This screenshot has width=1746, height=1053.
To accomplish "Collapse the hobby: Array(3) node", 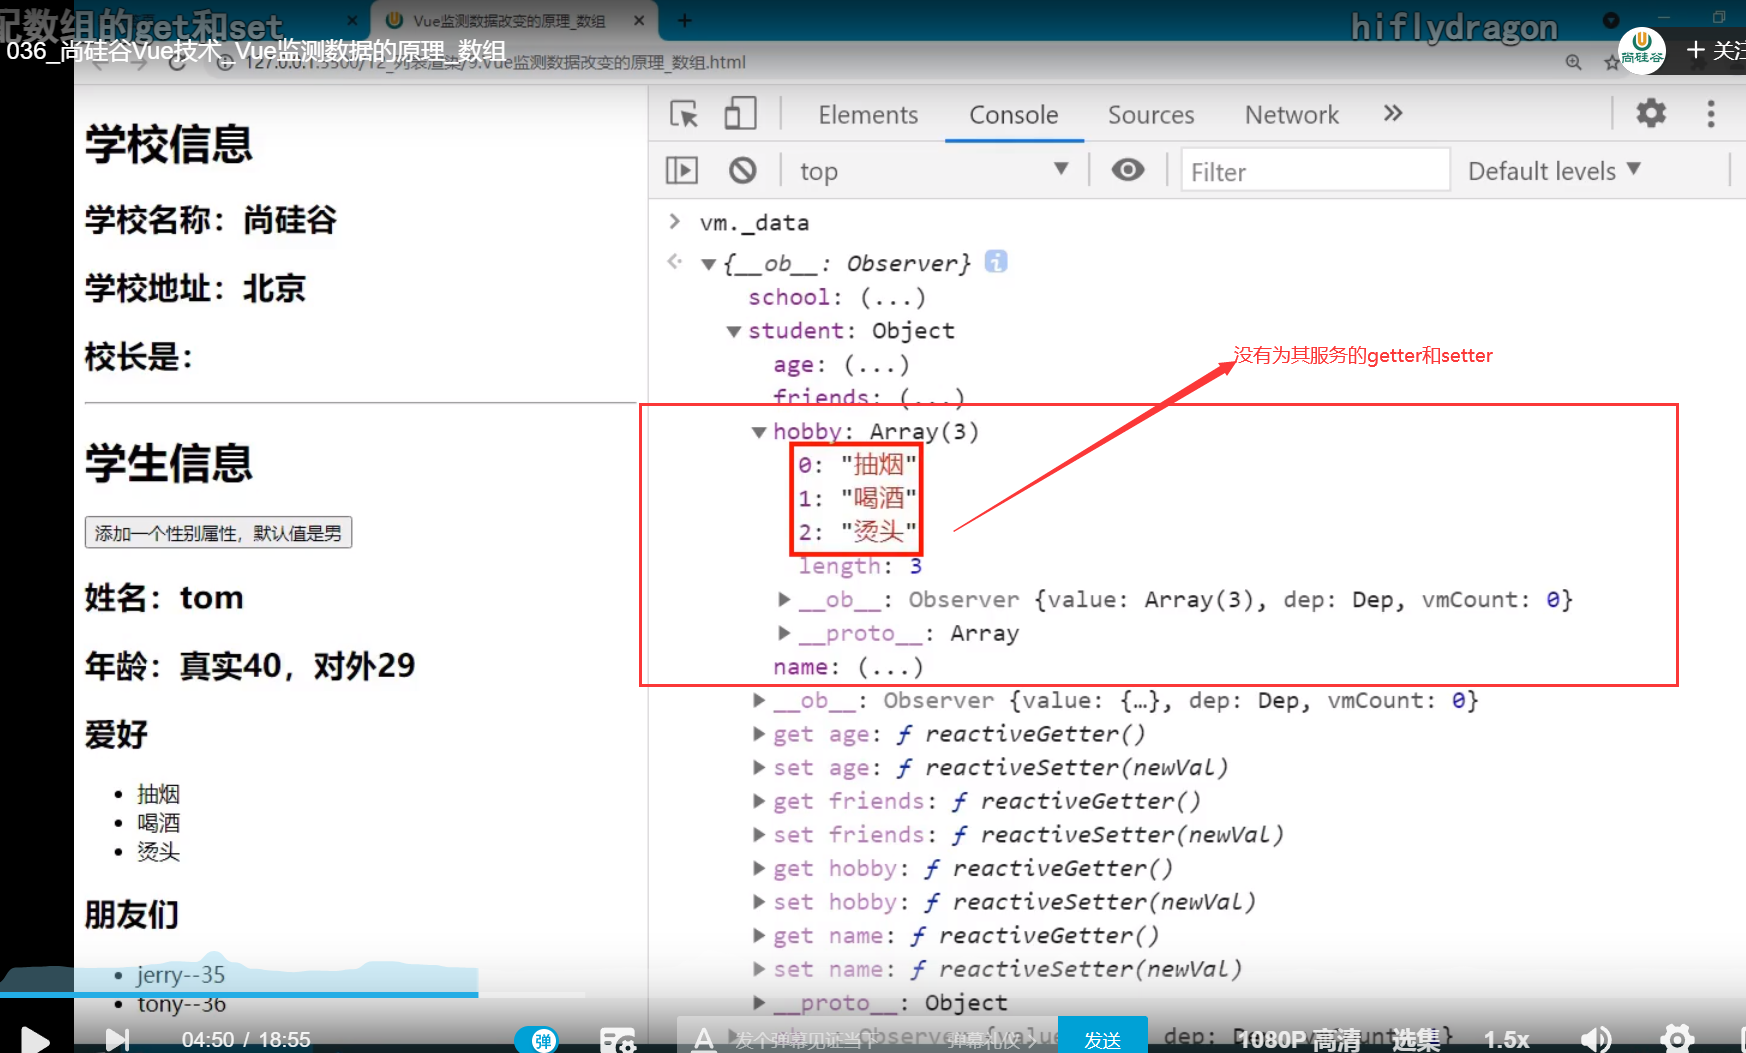I will point(759,432).
